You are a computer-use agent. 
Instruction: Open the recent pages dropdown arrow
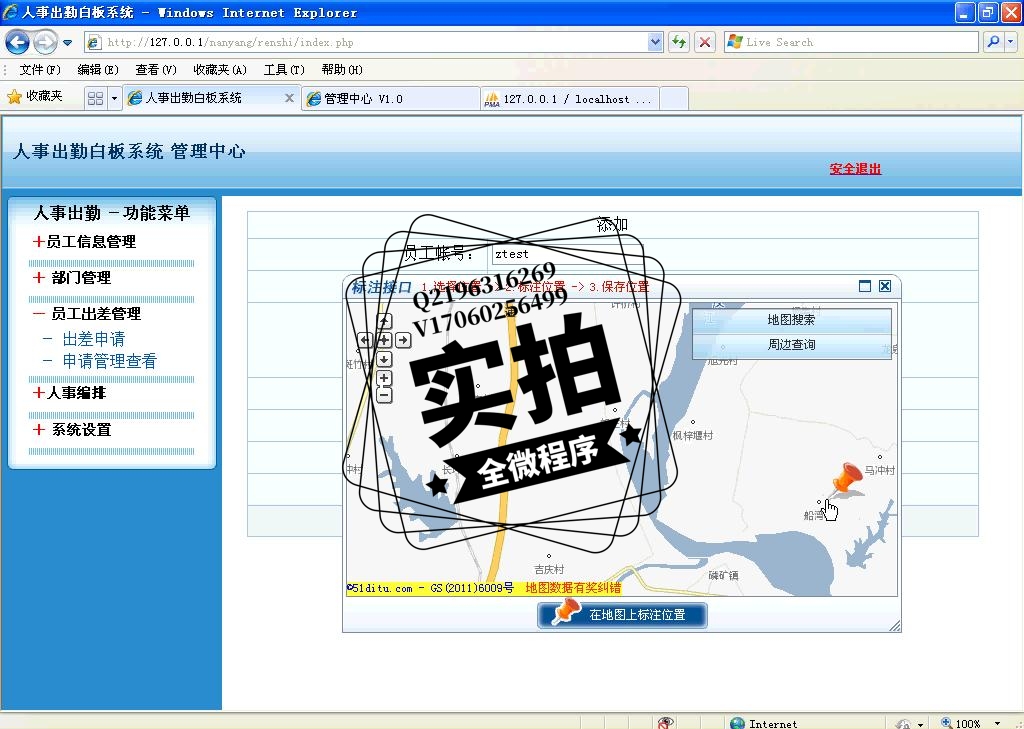(x=67, y=43)
